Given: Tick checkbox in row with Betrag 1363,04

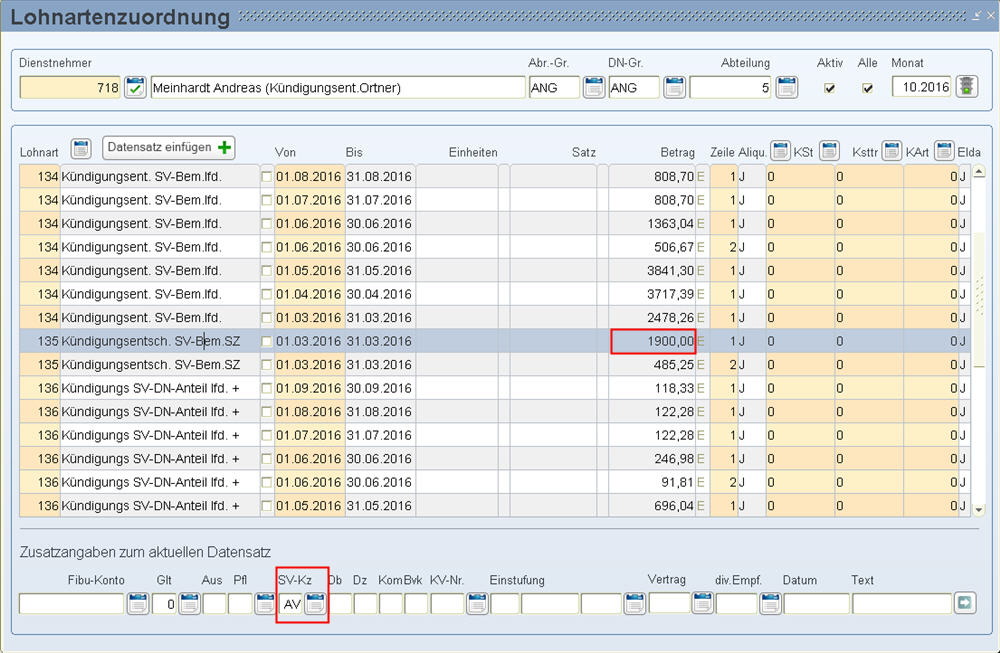Looking at the screenshot, I should [x=267, y=224].
